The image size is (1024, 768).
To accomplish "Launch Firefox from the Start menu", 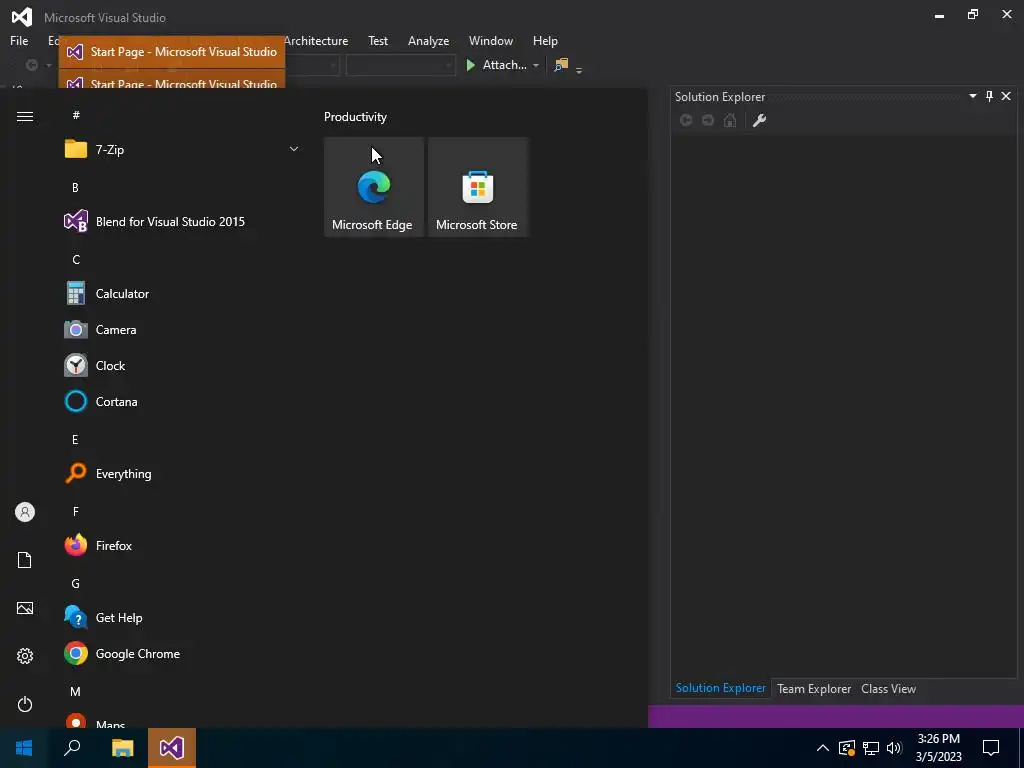I will pyautogui.click(x=183, y=545).
